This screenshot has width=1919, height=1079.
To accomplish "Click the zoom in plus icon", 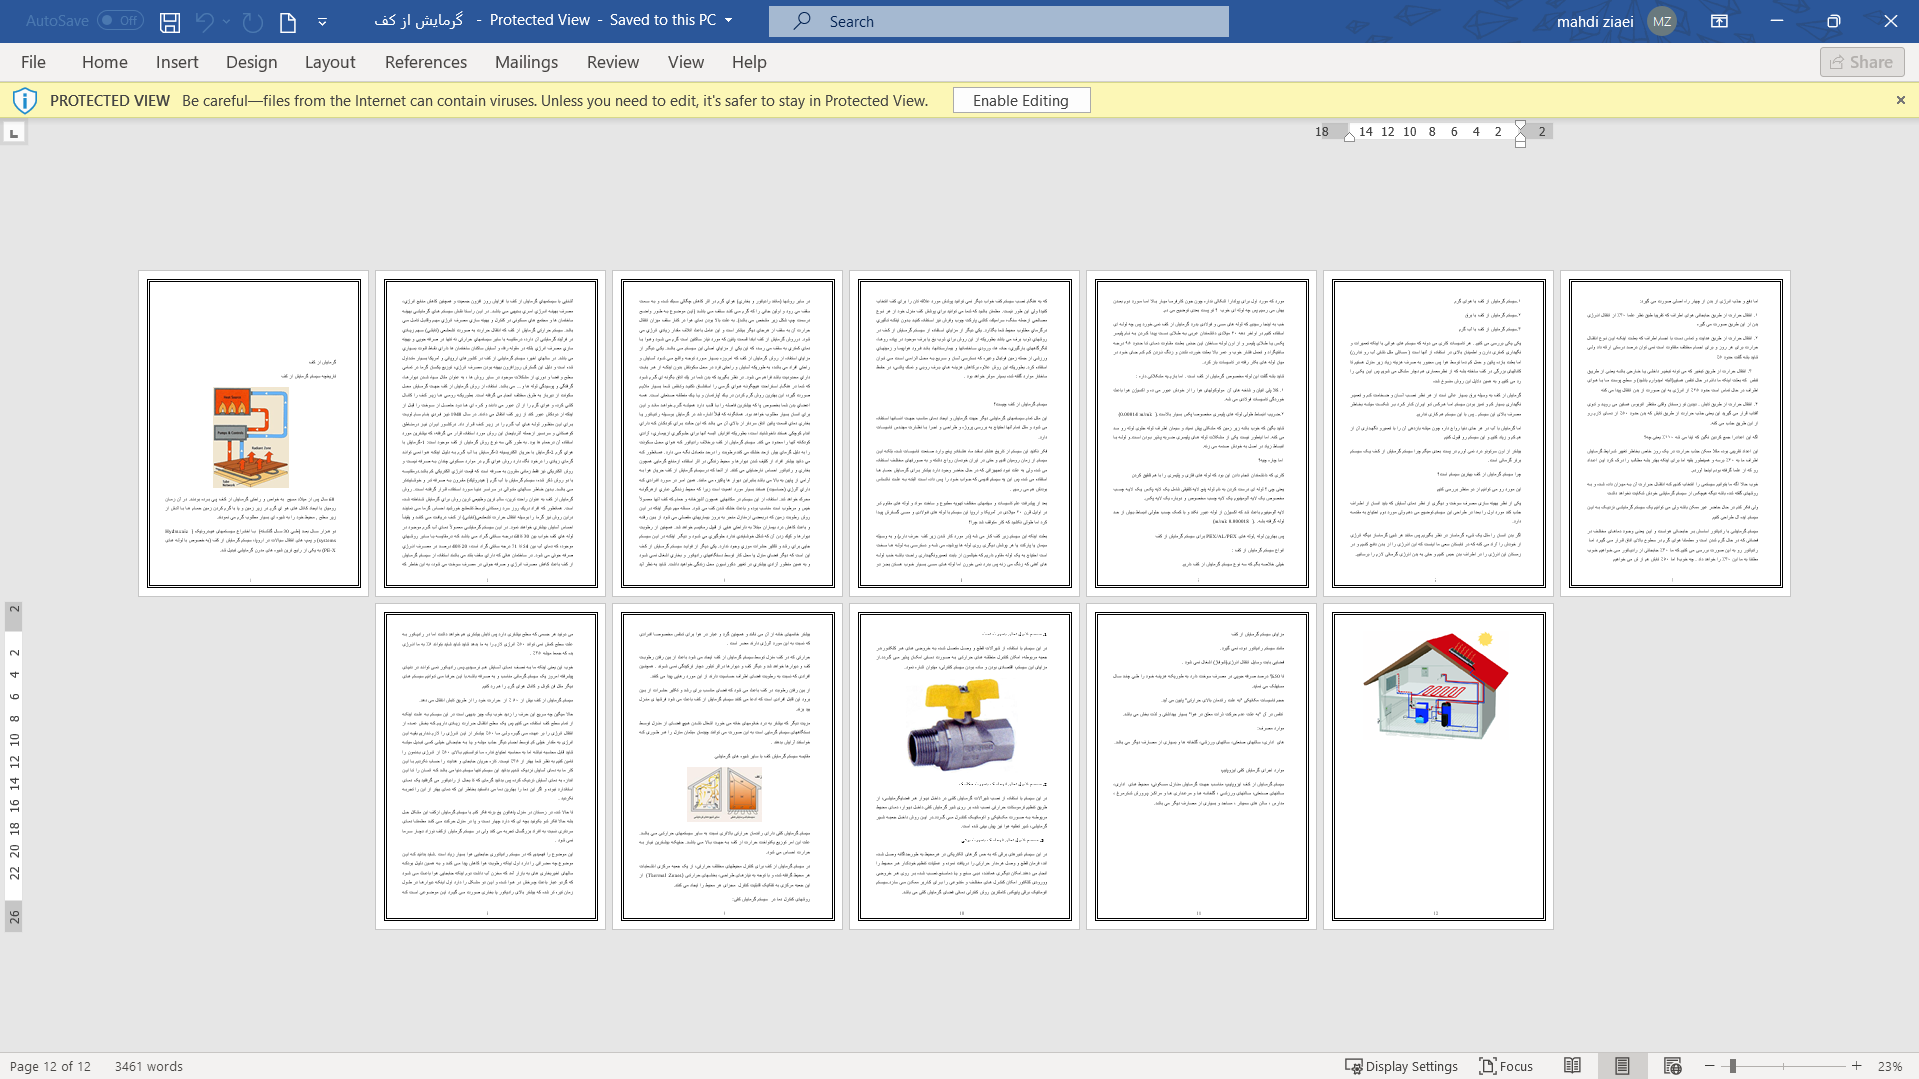I will (x=1856, y=1066).
